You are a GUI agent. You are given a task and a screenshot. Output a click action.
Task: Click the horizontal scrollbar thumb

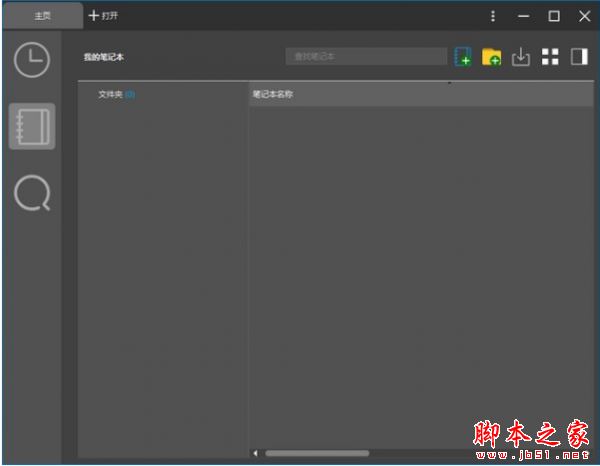[317, 453]
